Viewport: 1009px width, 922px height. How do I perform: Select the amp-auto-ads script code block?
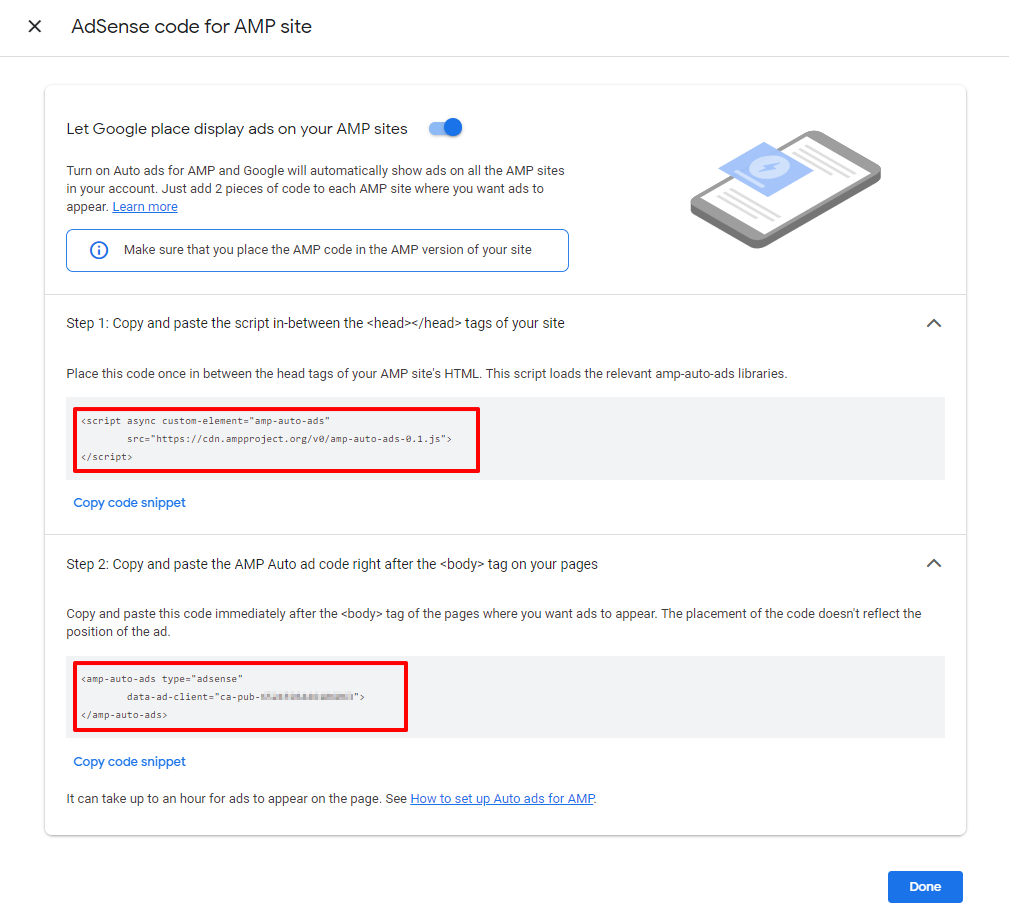click(x=277, y=439)
